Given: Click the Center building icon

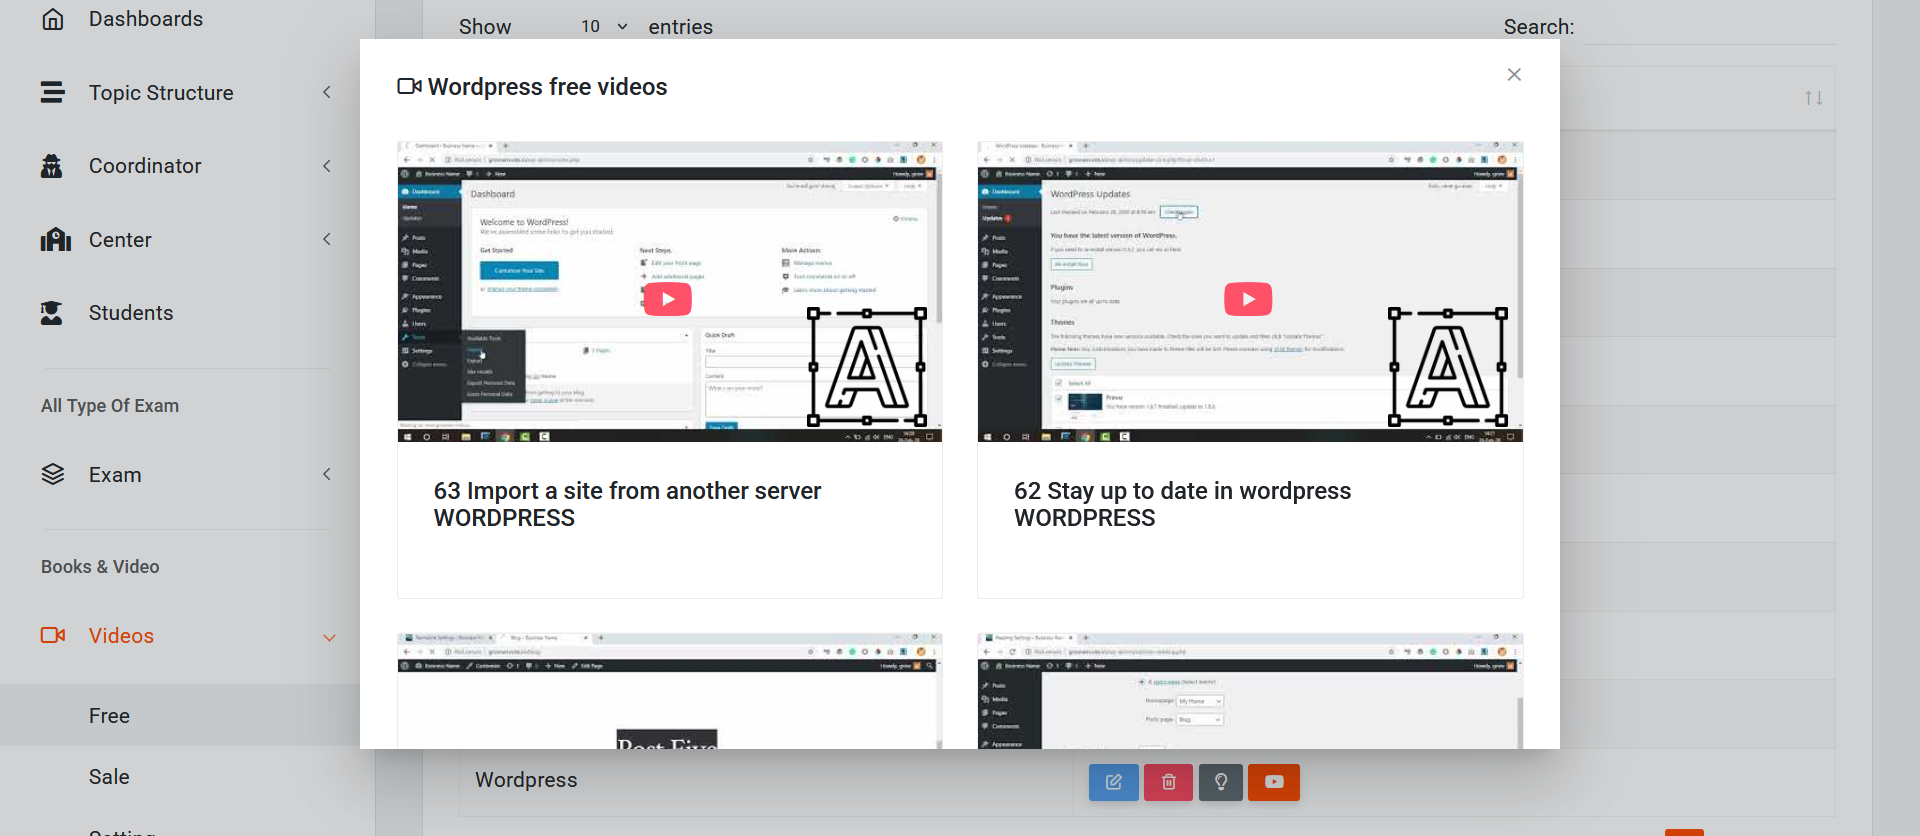Looking at the screenshot, I should click(55, 240).
